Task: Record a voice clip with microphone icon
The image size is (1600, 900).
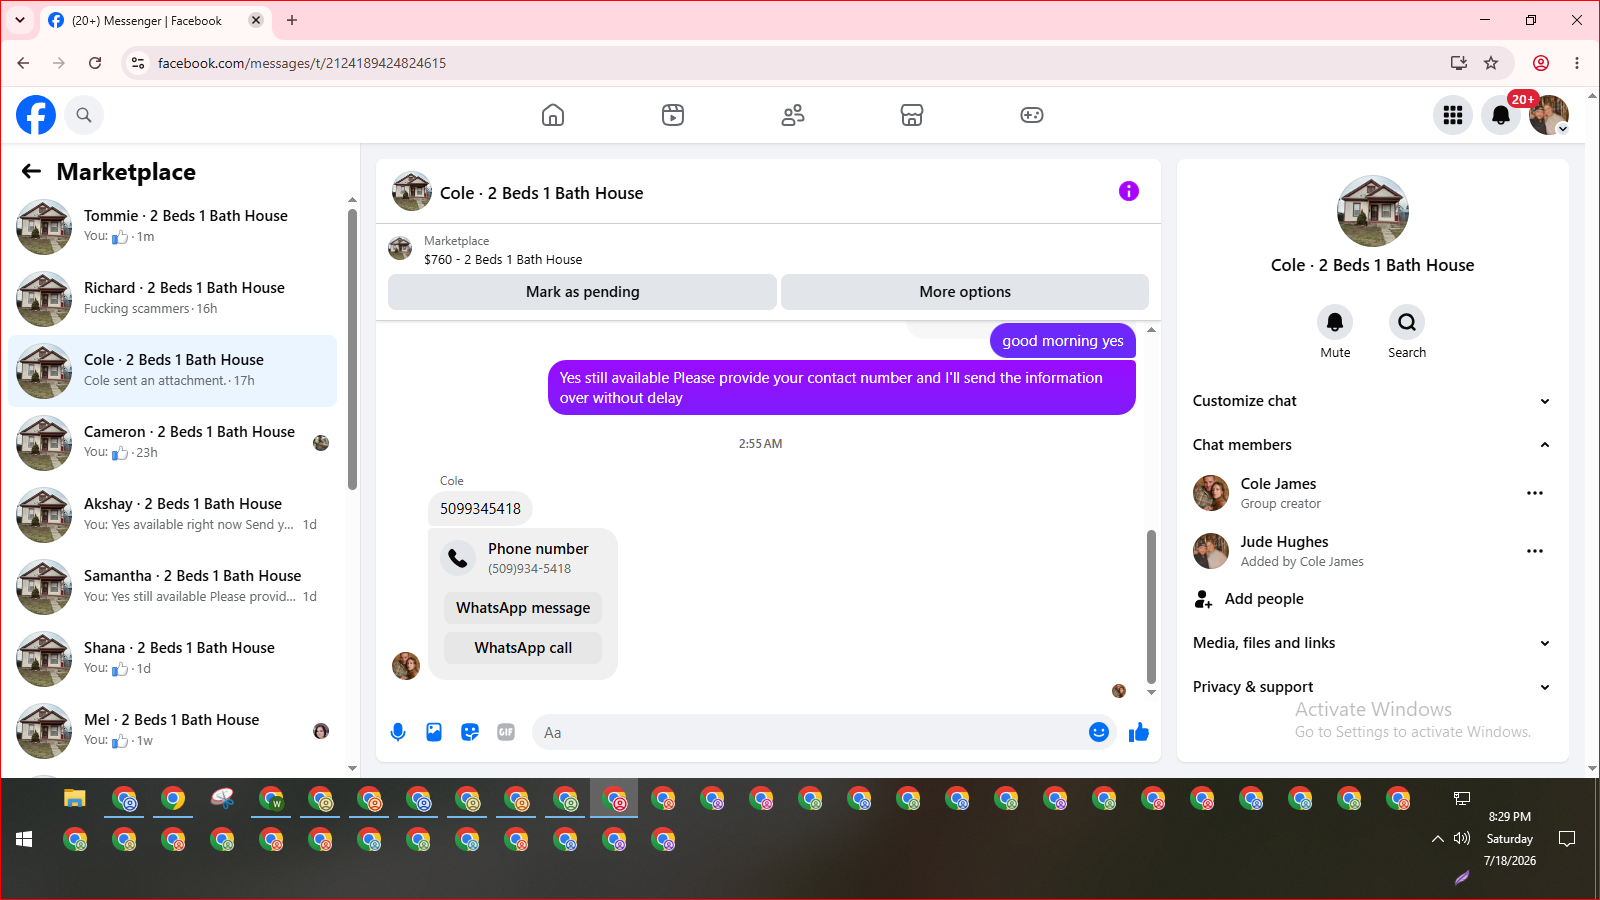Action: point(398,732)
